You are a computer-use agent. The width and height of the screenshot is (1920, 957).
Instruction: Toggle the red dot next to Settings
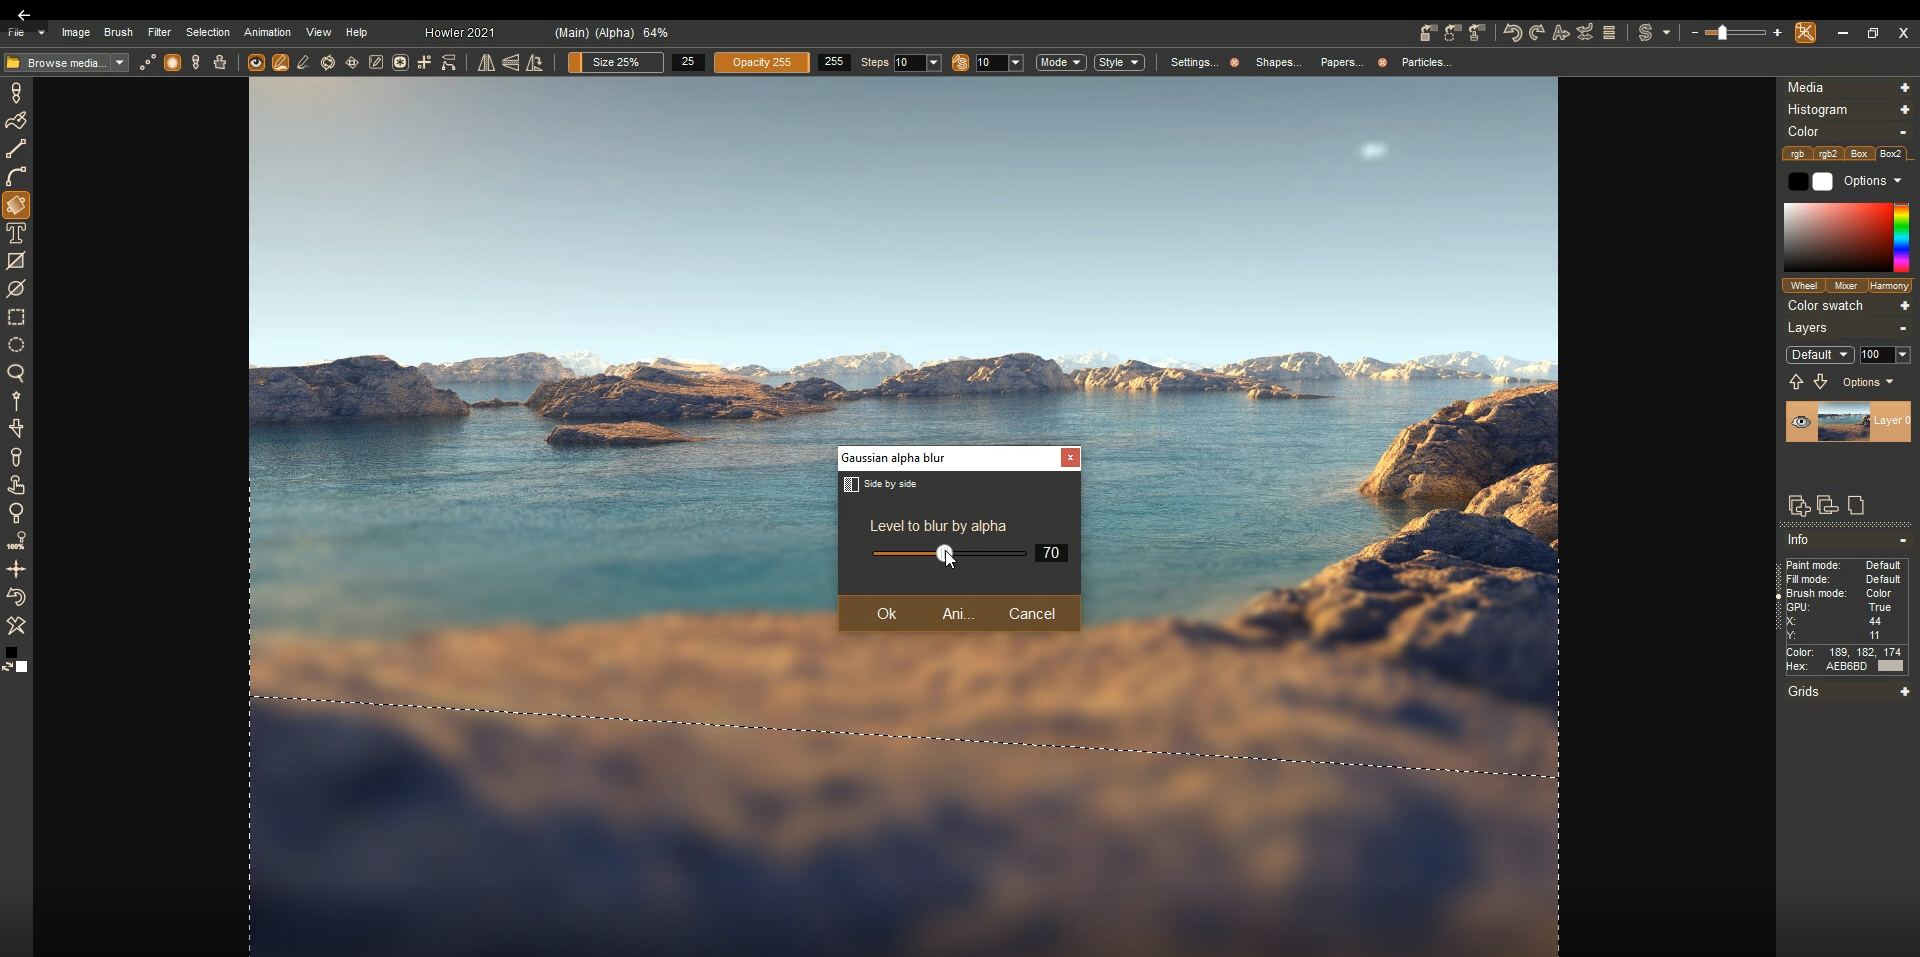pos(1234,62)
